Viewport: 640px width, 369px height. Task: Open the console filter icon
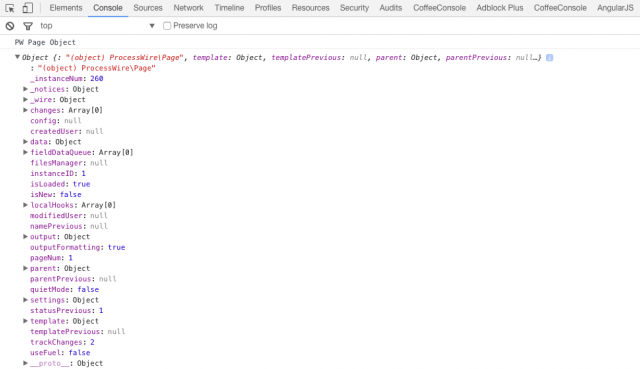click(x=28, y=26)
